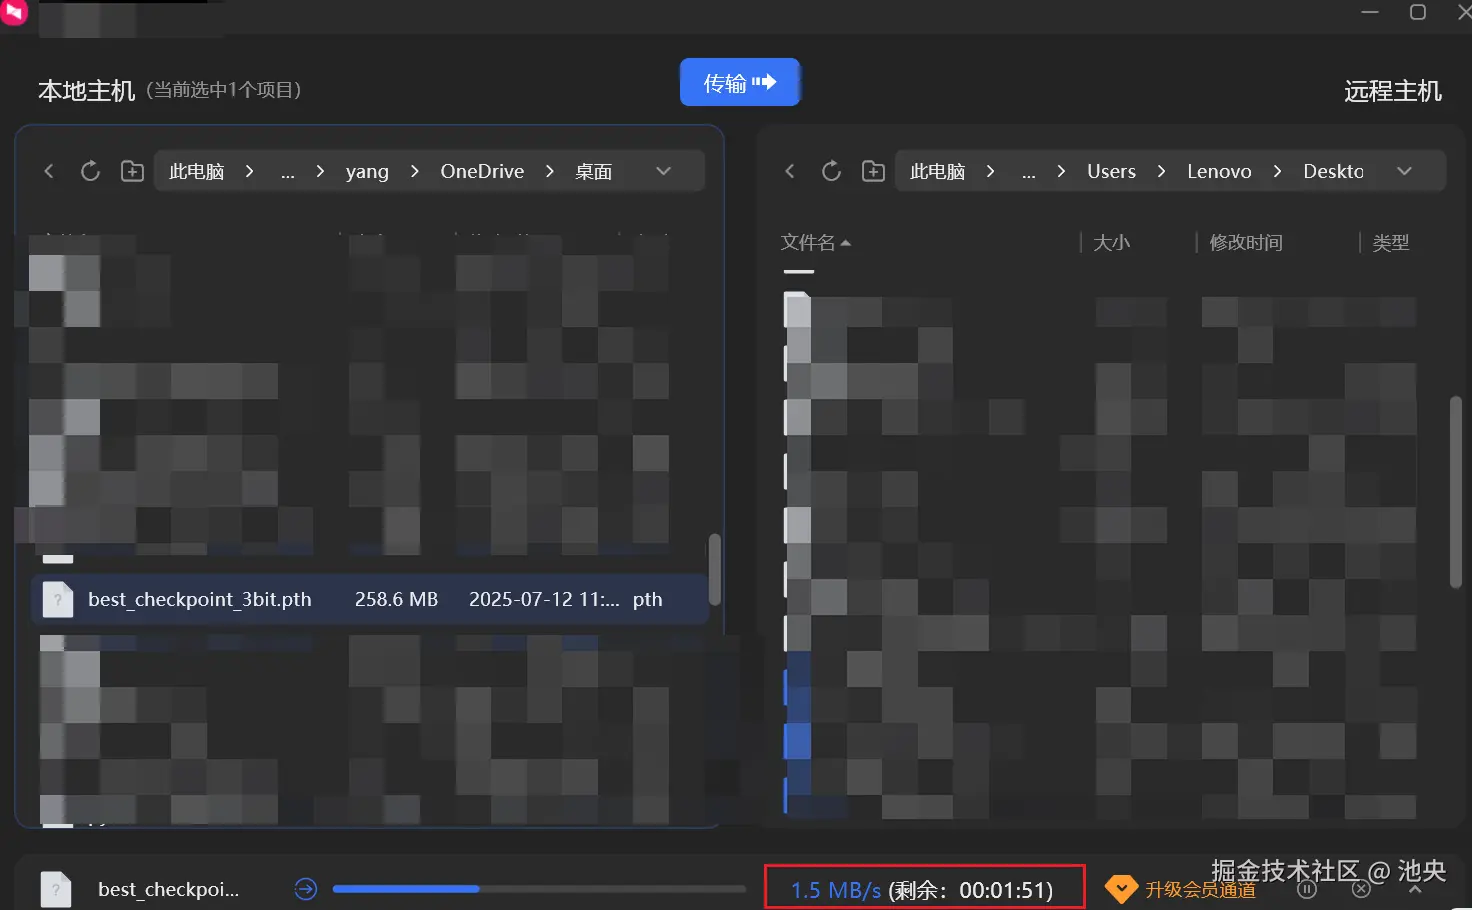Select 桌面 in local breadcrumb
The height and width of the screenshot is (910, 1472).
(593, 171)
